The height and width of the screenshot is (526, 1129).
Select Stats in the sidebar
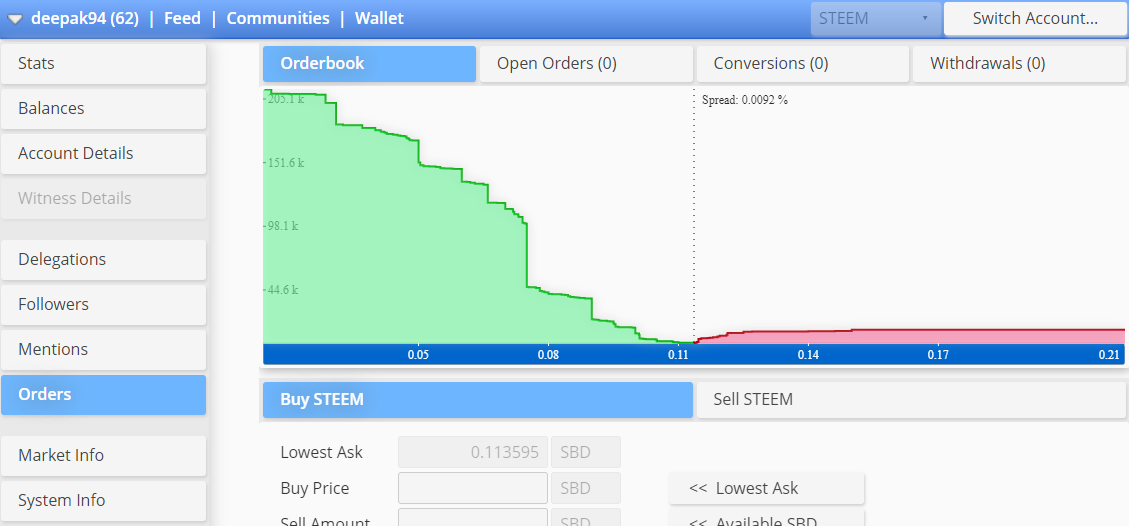104,64
